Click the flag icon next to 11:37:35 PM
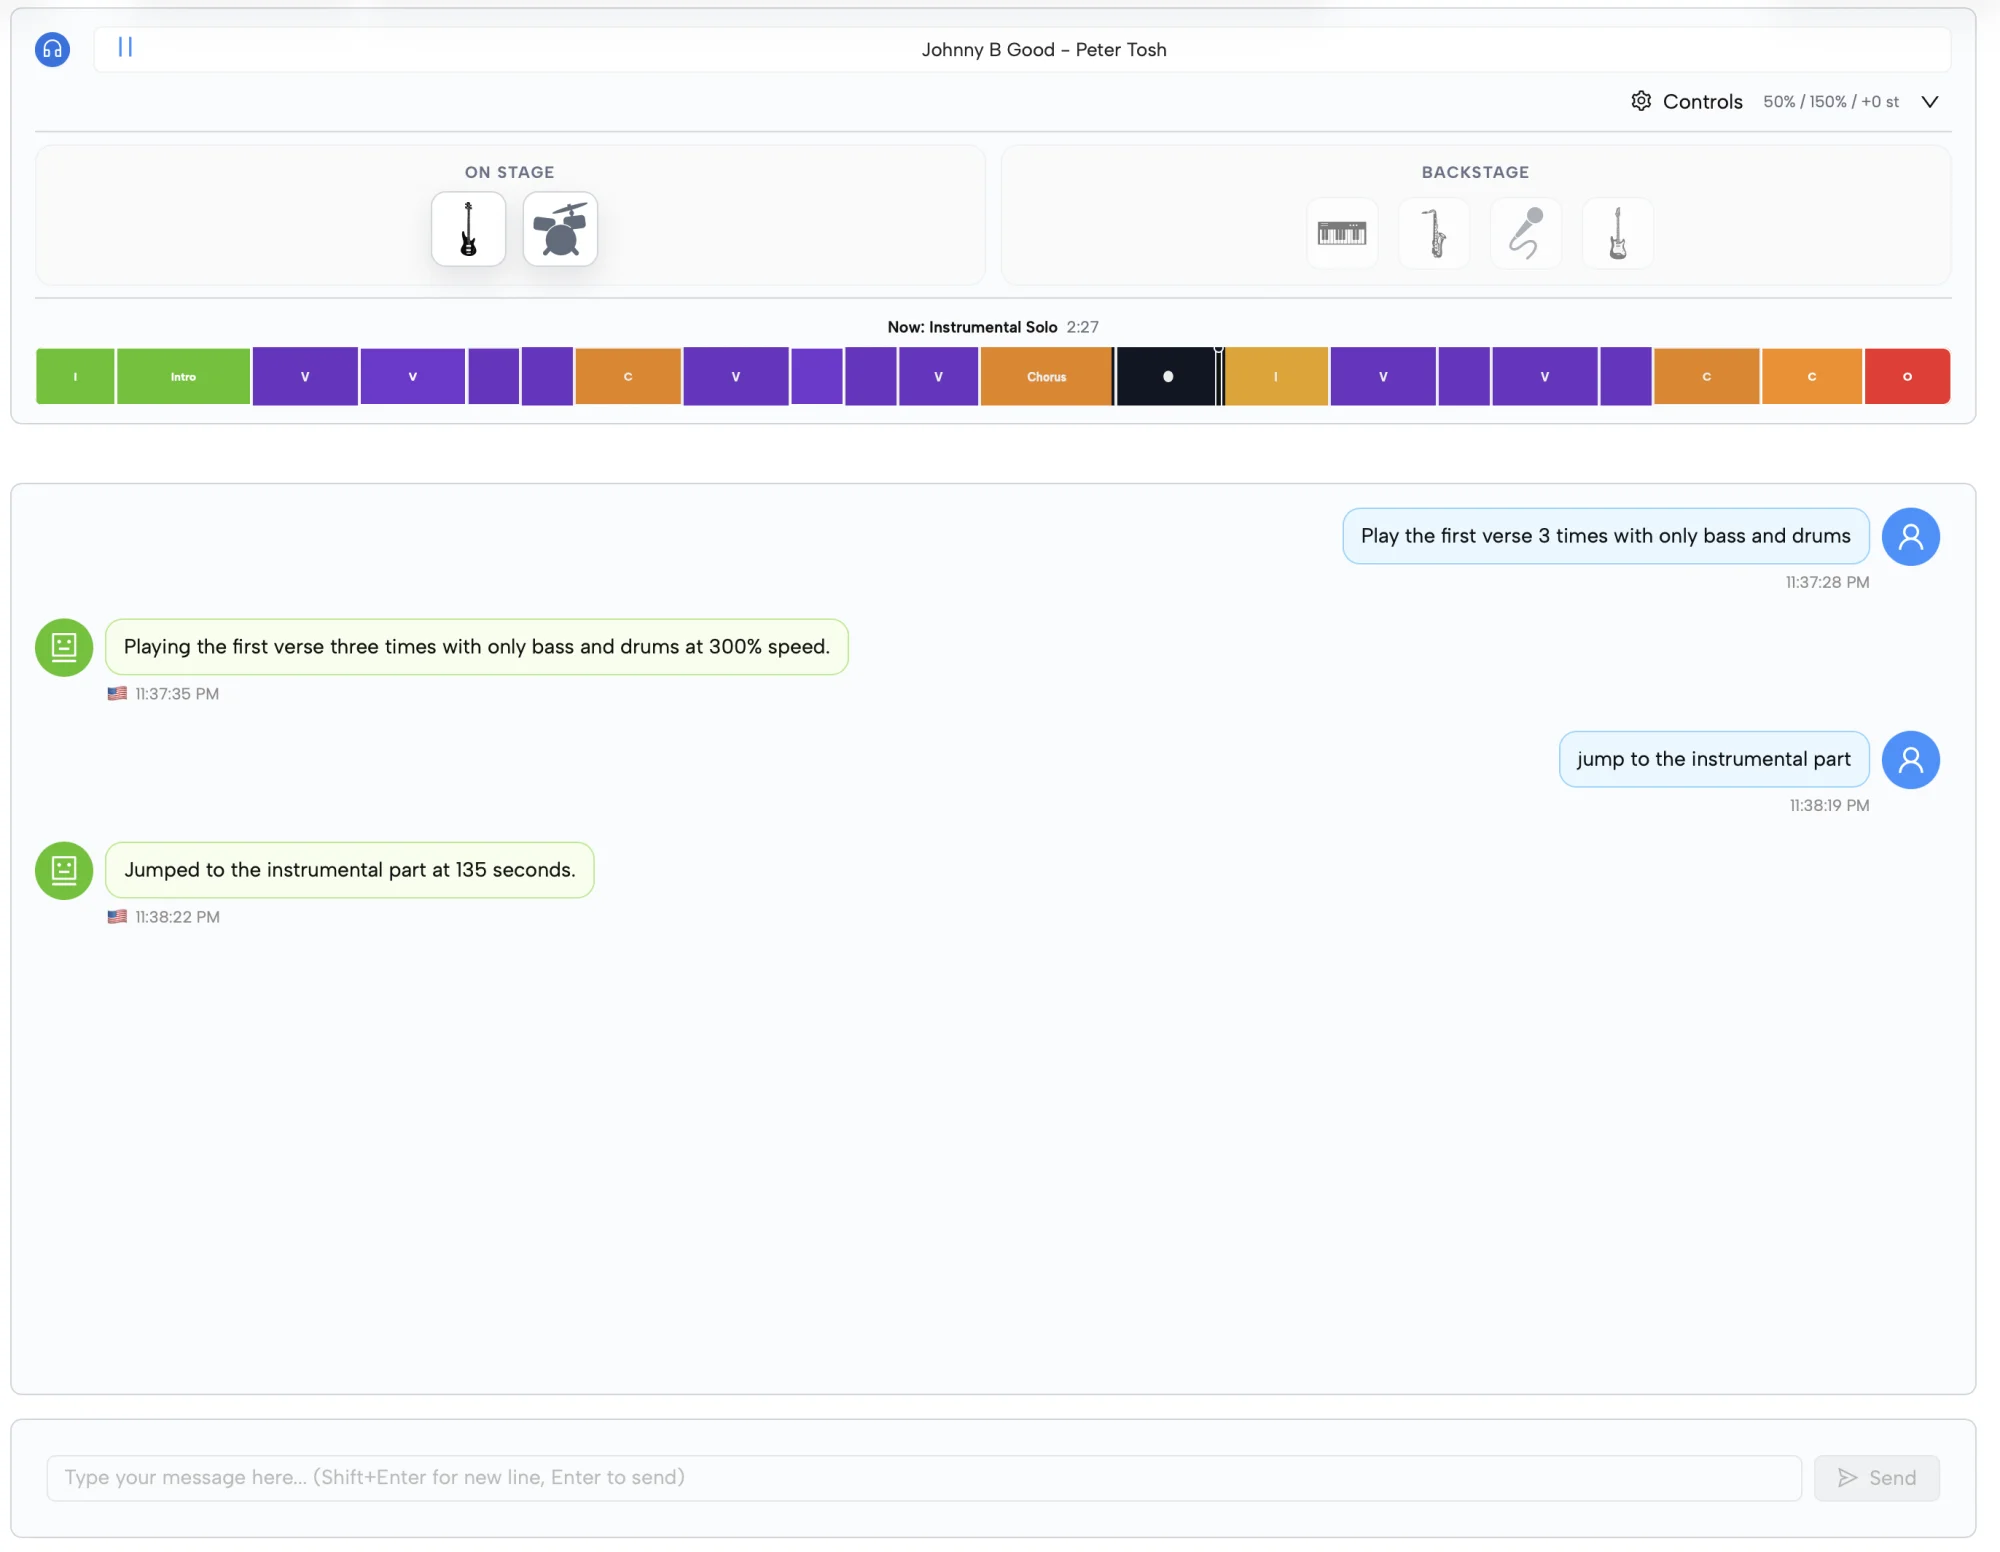 [x=117, y=693]
